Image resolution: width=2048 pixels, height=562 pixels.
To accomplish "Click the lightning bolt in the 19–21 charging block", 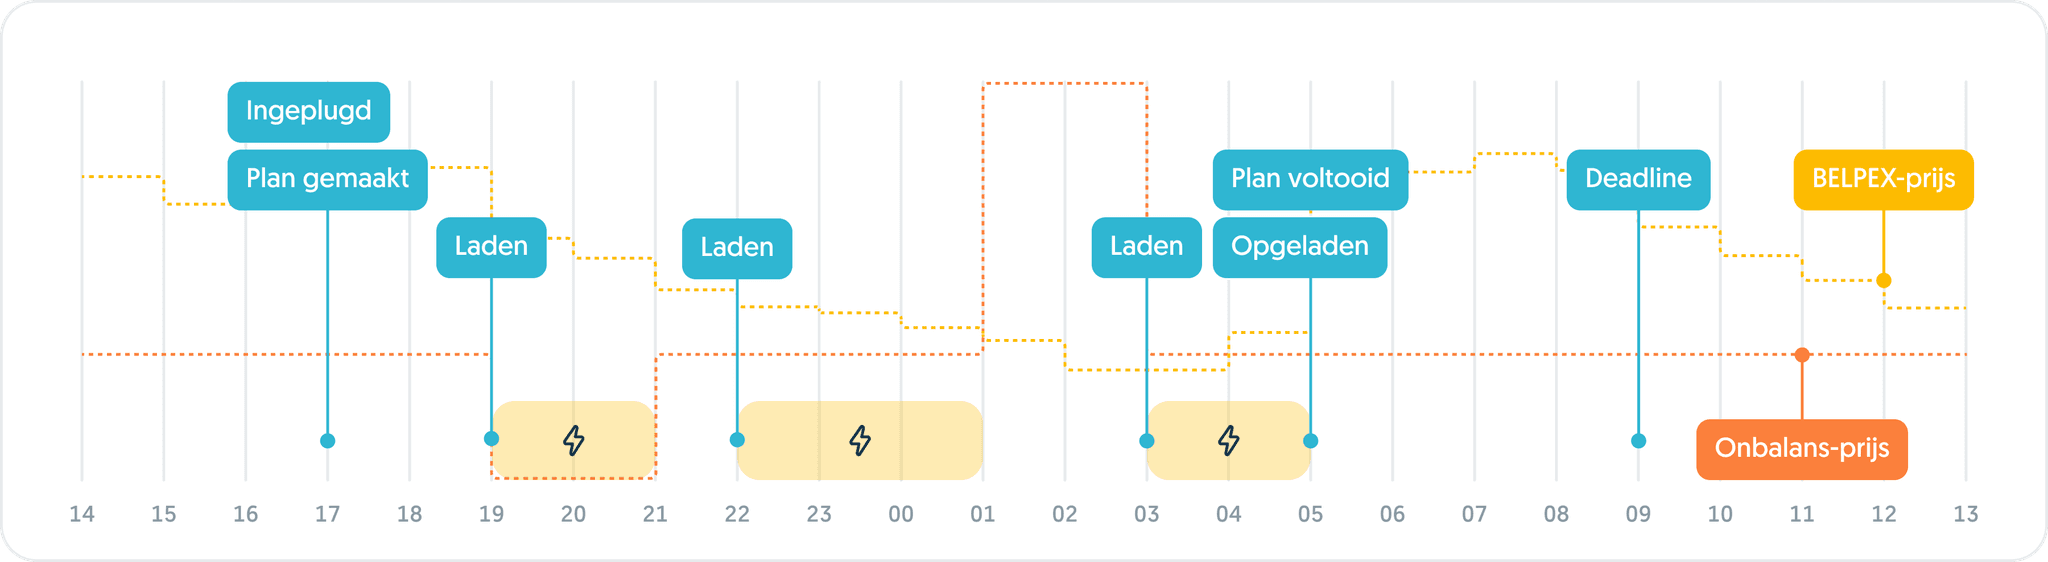I will coord(573,440).
